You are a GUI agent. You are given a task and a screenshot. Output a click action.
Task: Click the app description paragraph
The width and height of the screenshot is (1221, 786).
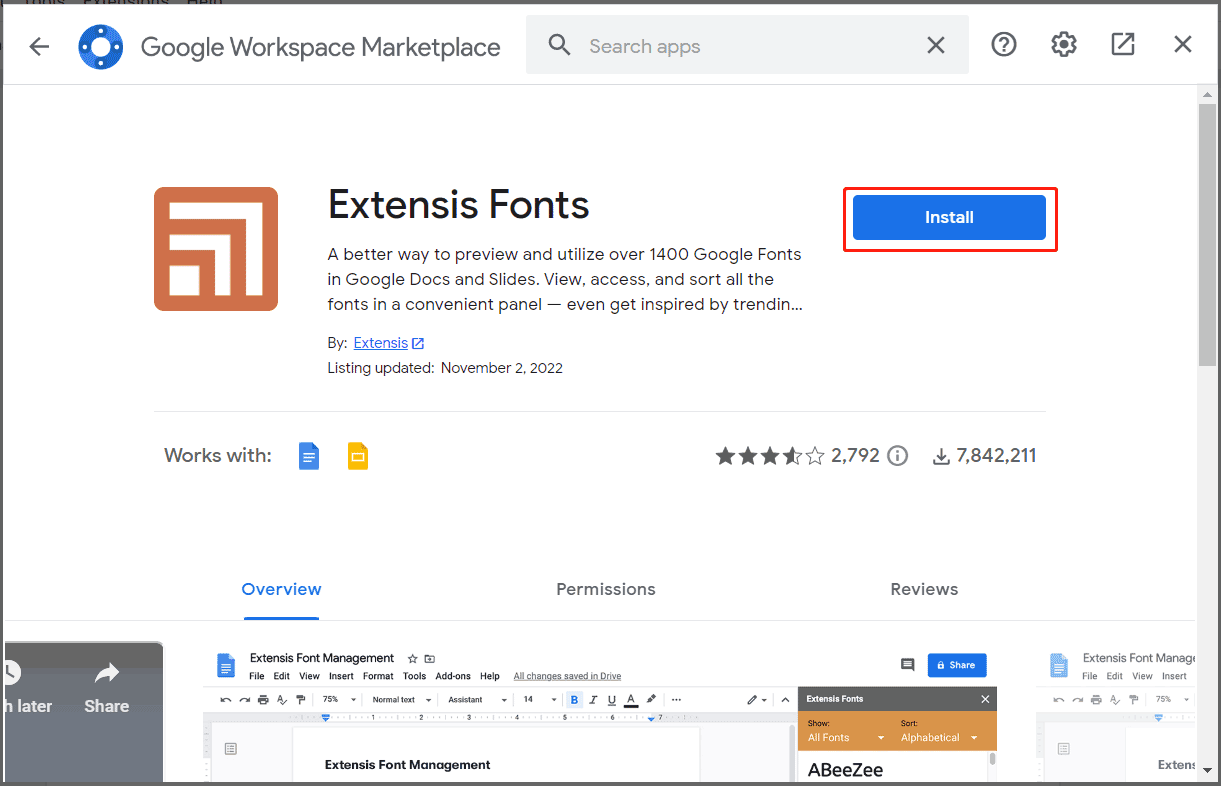(x=565, y=279)
